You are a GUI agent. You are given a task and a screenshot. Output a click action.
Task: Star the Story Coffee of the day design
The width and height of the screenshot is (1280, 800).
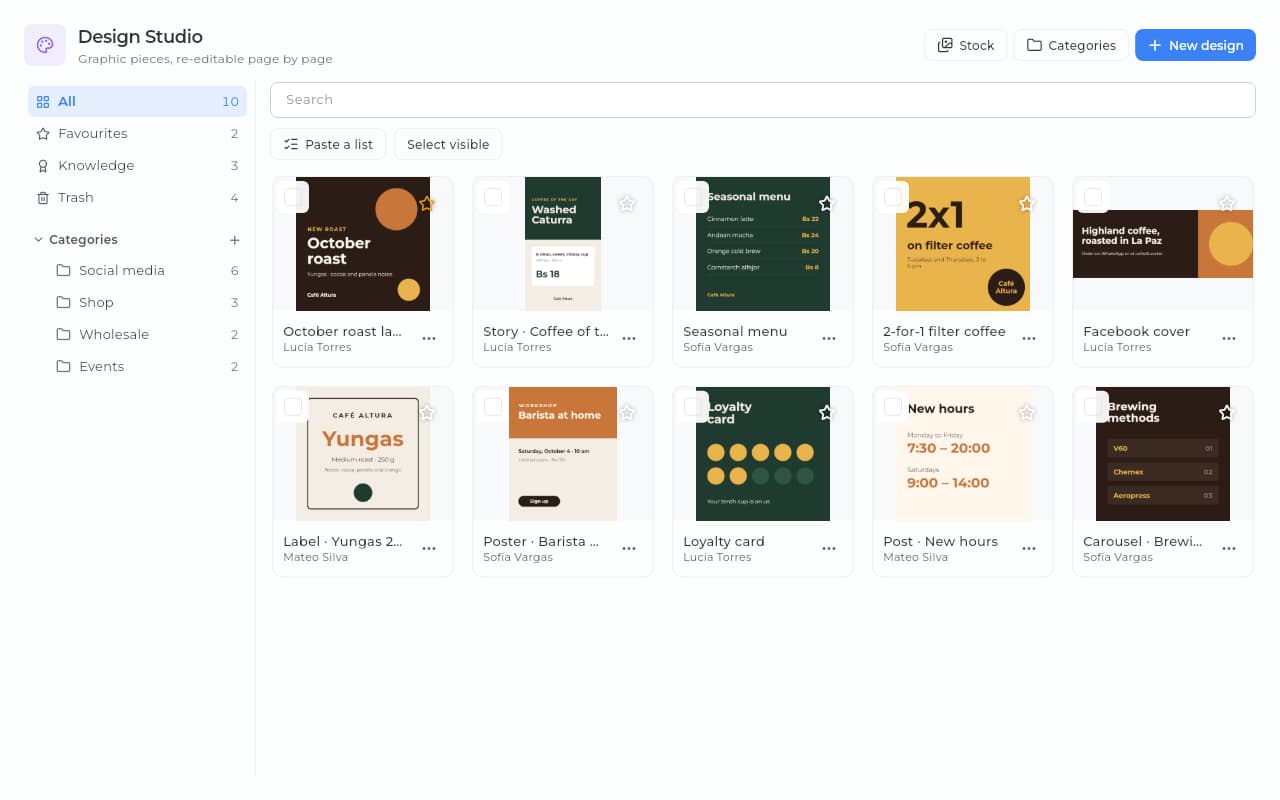coord(627,203)
